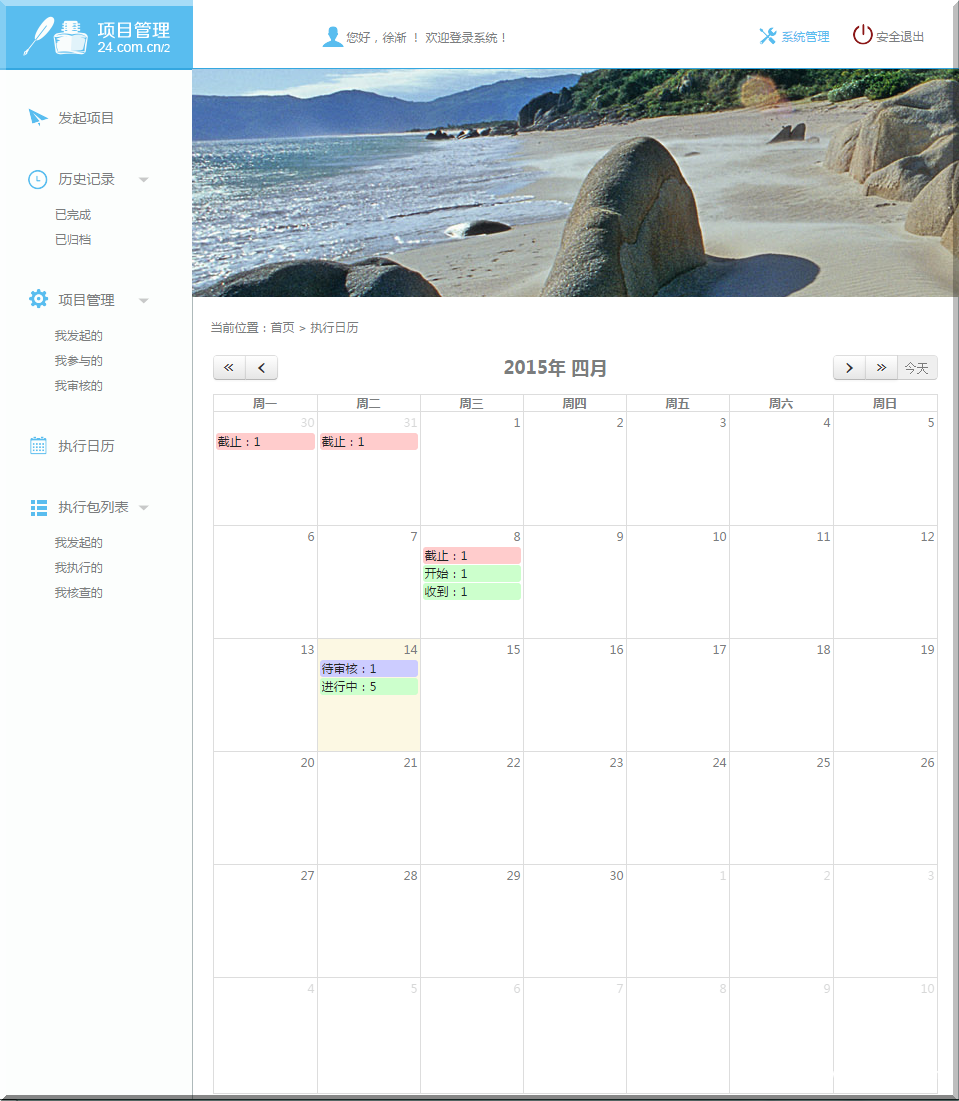The image size is (959, 1101).
Task: Click the list icon beside 执行包列表
Action: [x=38, y=508]
